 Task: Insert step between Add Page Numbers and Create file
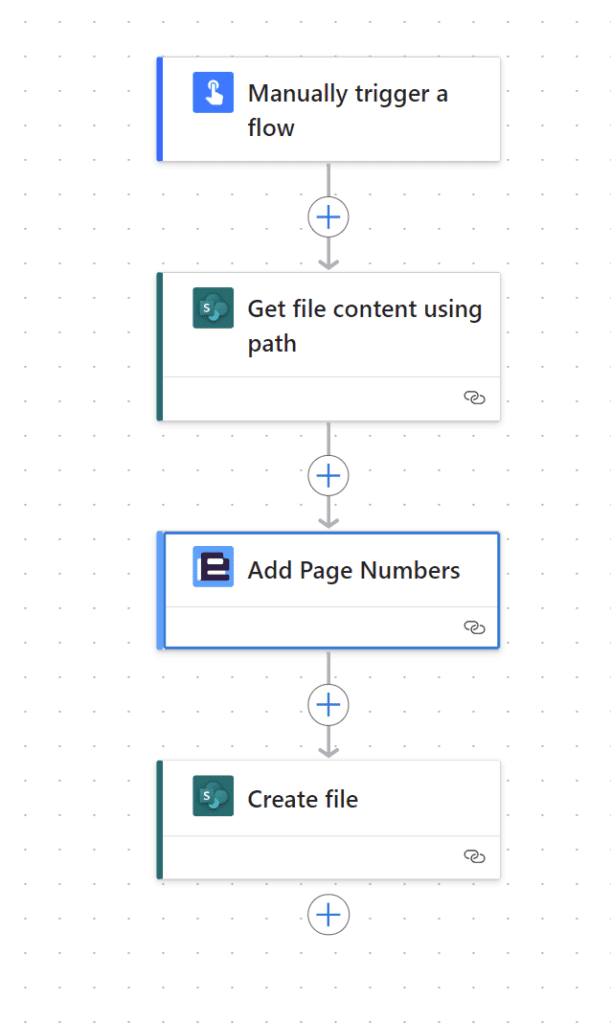tap(328, 705)
